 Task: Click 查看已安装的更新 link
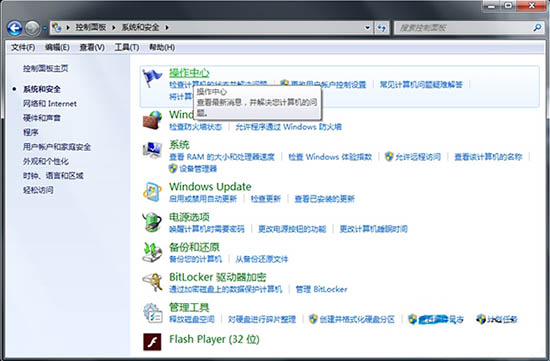[x=324, y=199]
